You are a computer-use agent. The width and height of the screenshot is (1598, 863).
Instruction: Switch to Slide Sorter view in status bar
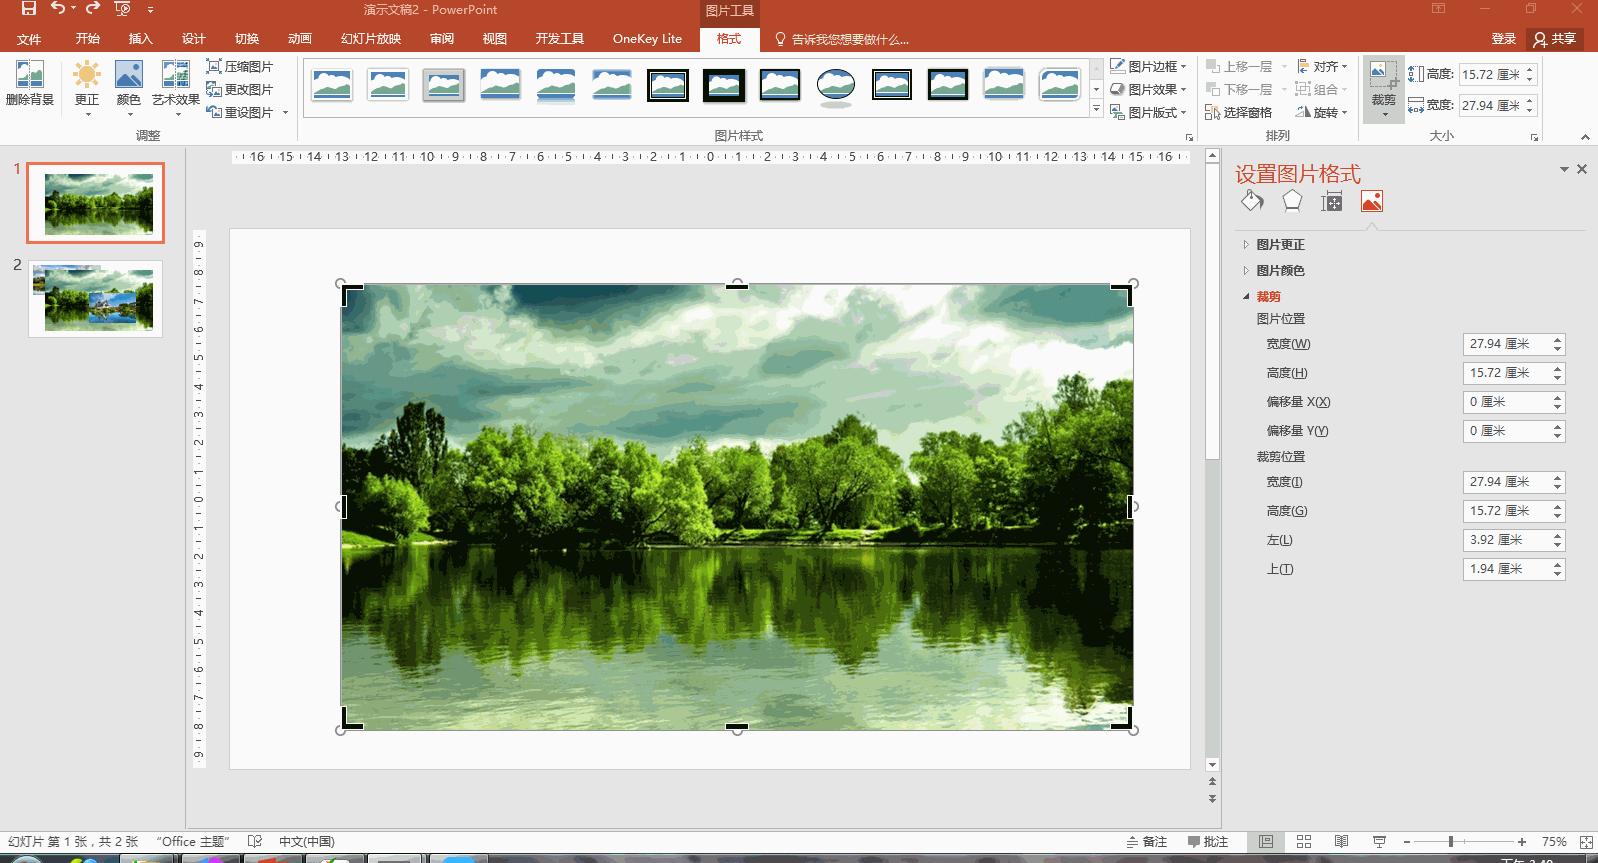click(x=1304, y=842)
